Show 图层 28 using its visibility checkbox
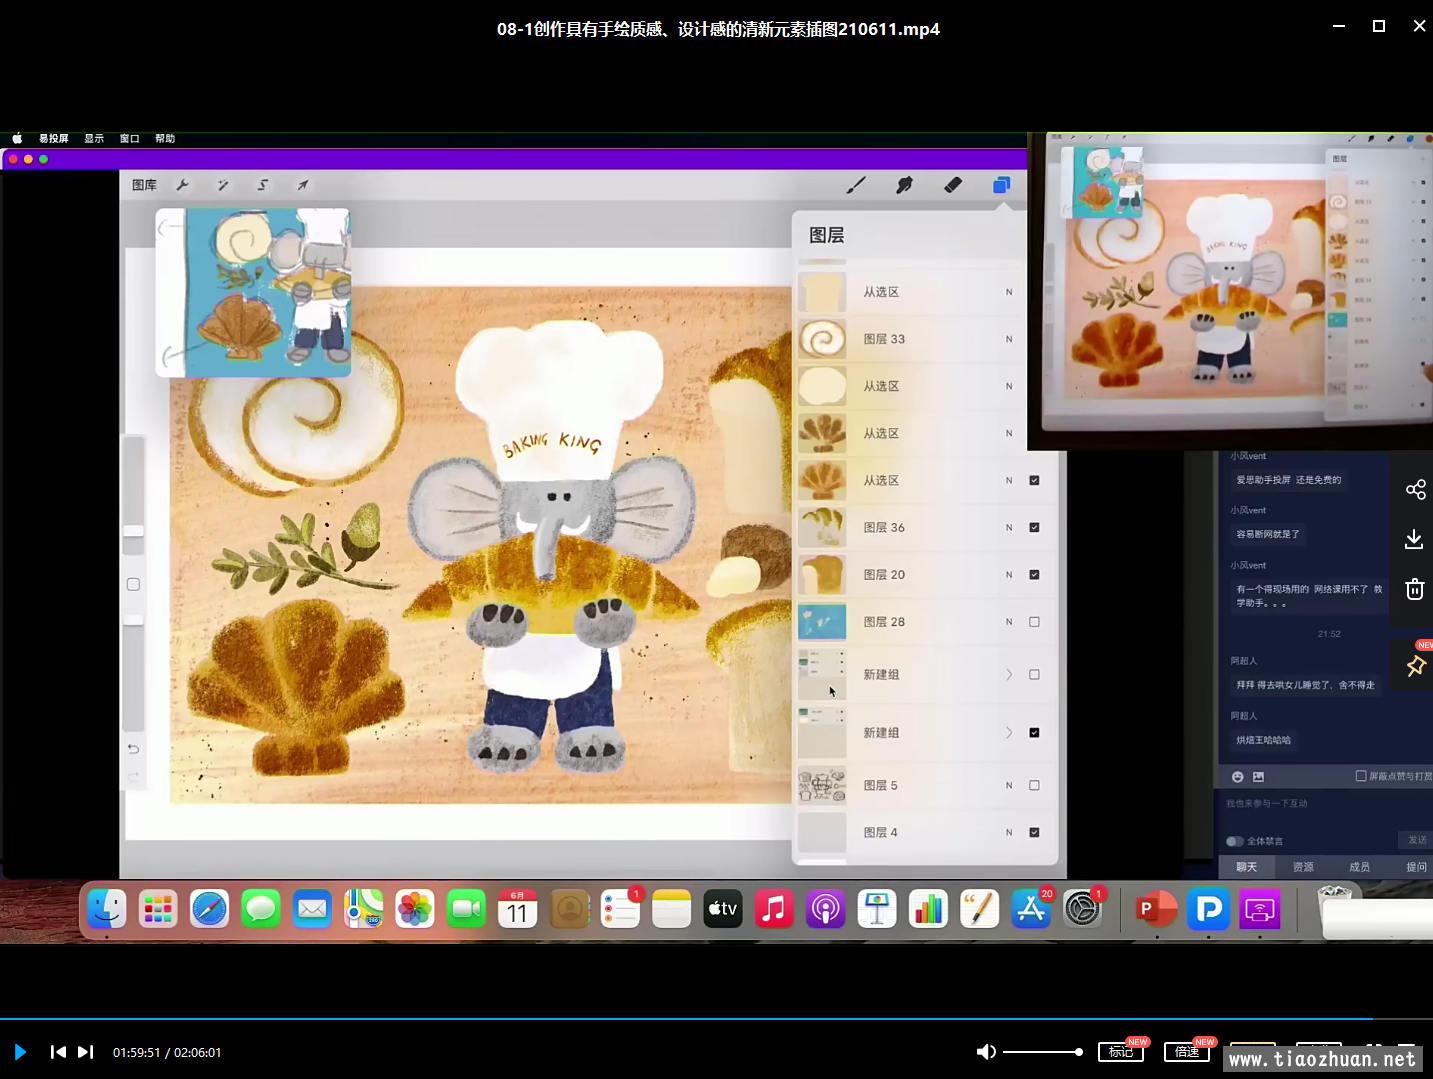The height and width of the screenshot is (1079, 1433). pyautogui.click(x=1034, y=622)
